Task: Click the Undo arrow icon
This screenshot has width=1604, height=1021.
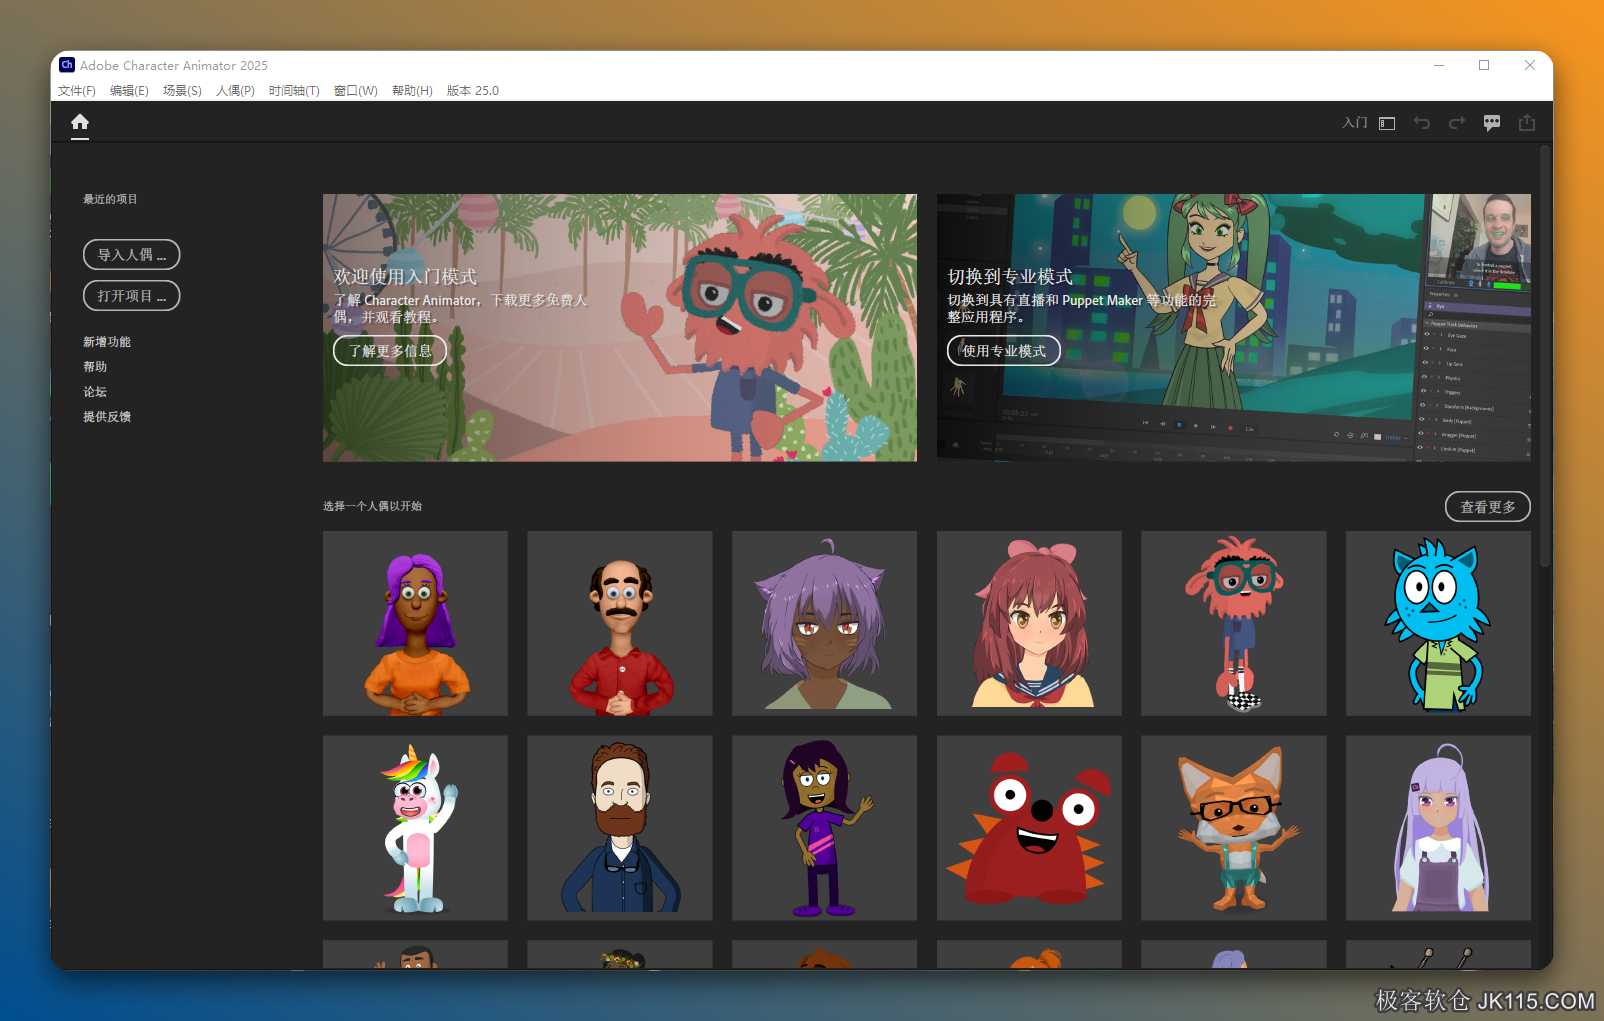Action: 1422,123
